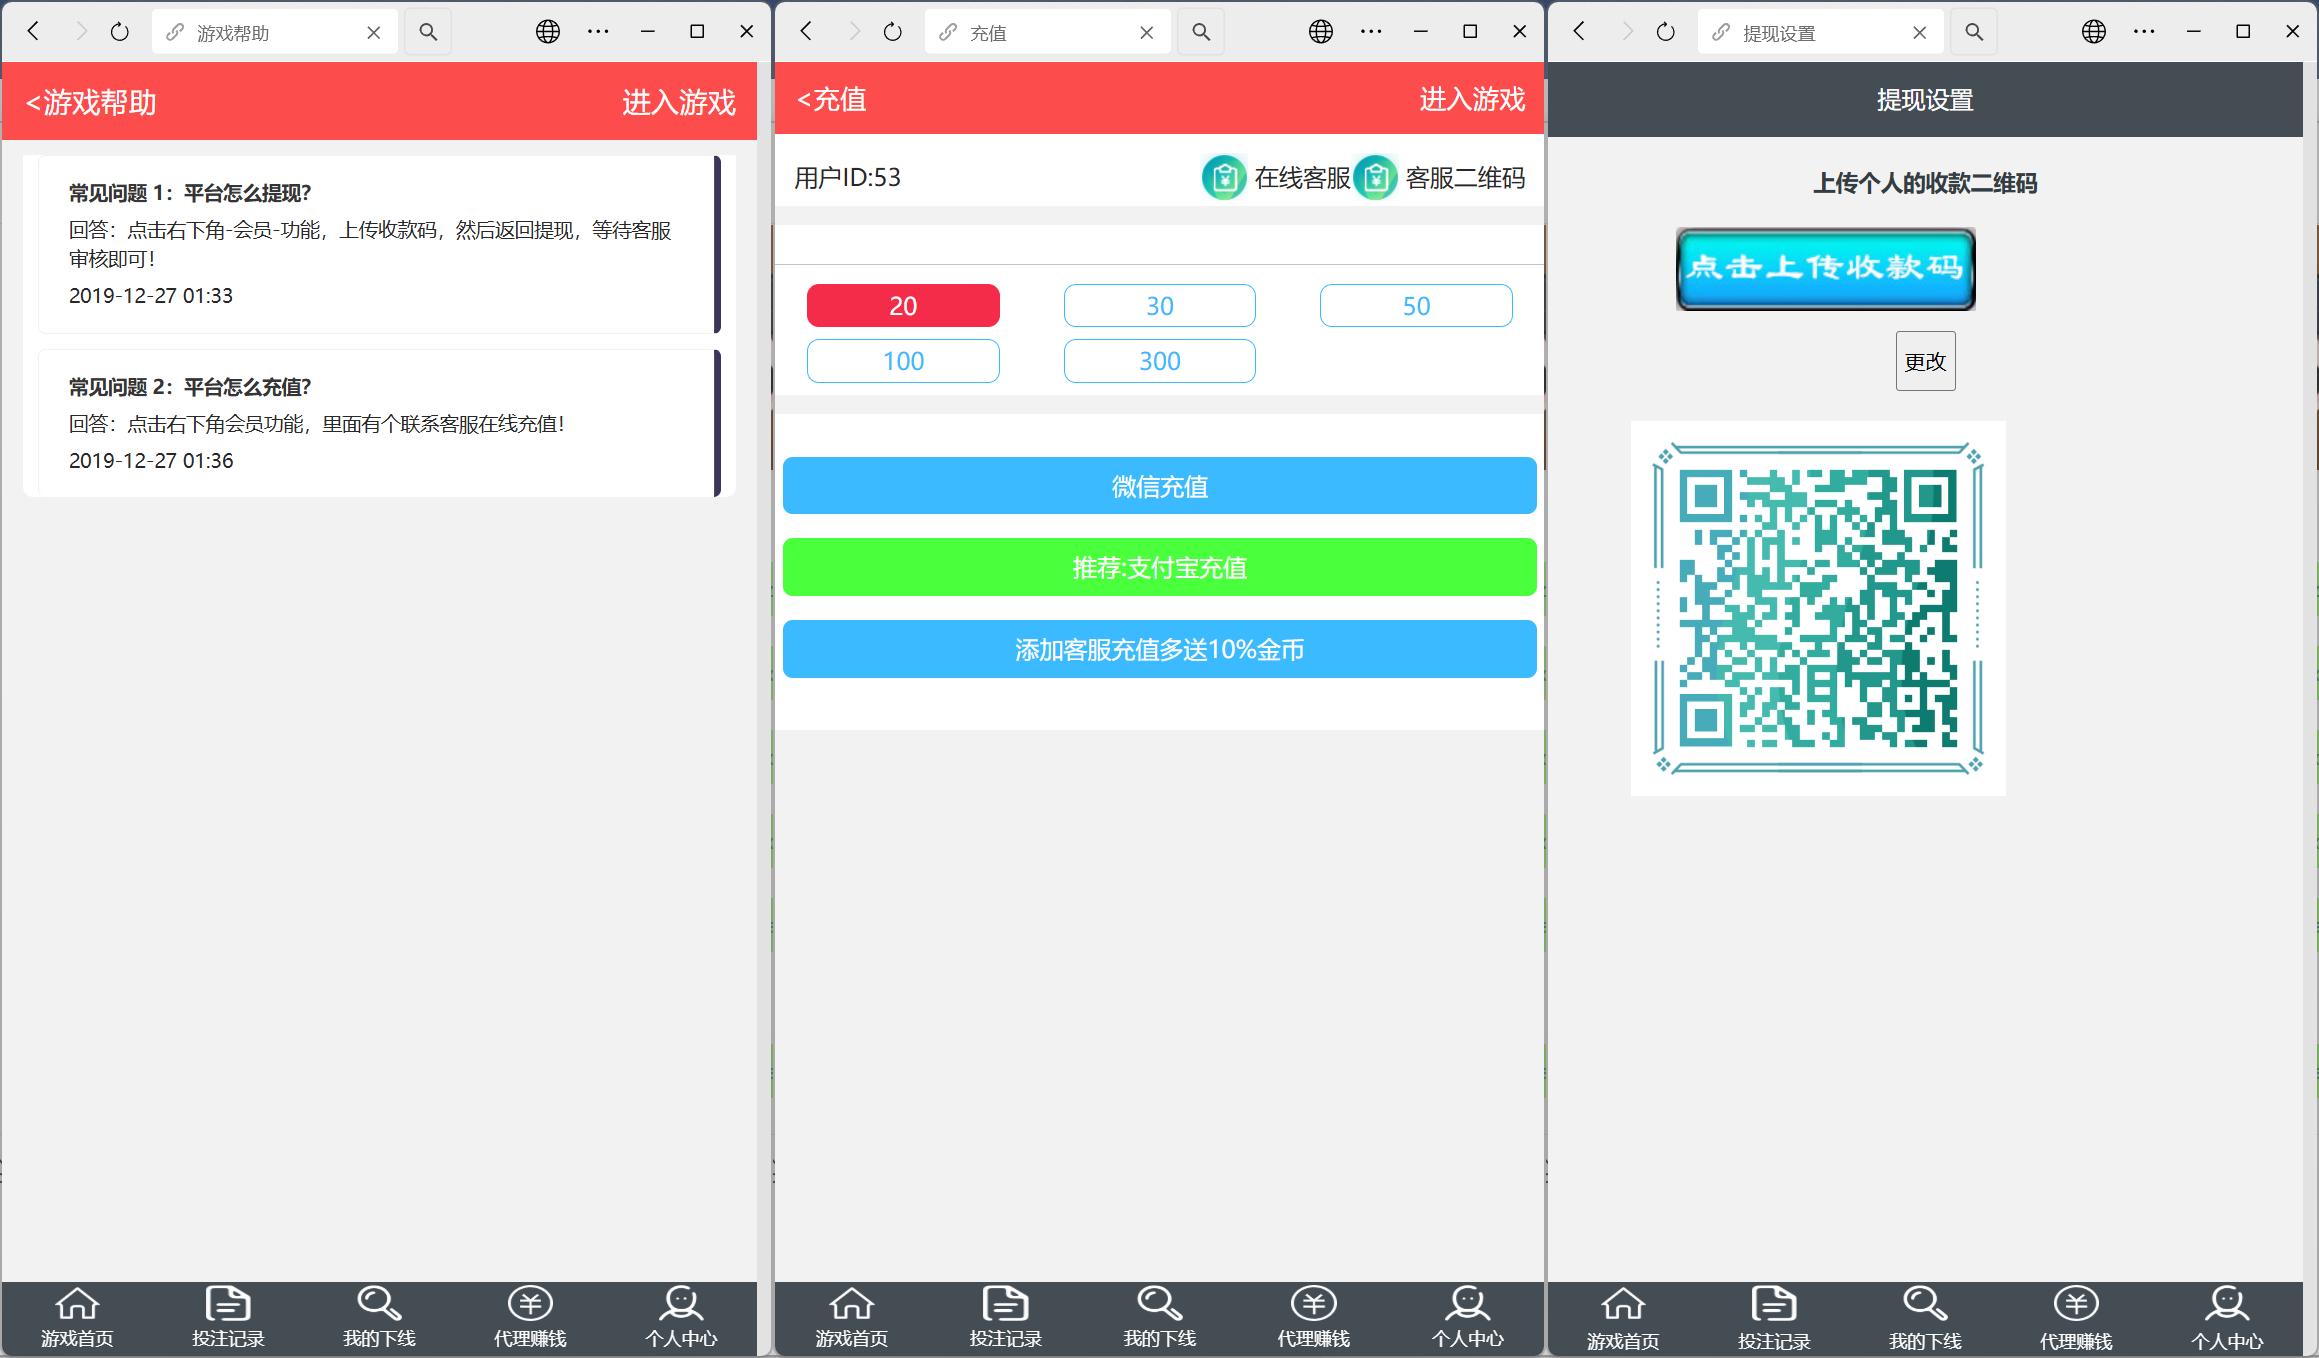Open 我的下线 in 游戏帮助 window nav
Screen dimensions: 2319x1358
pos(379,1319)
